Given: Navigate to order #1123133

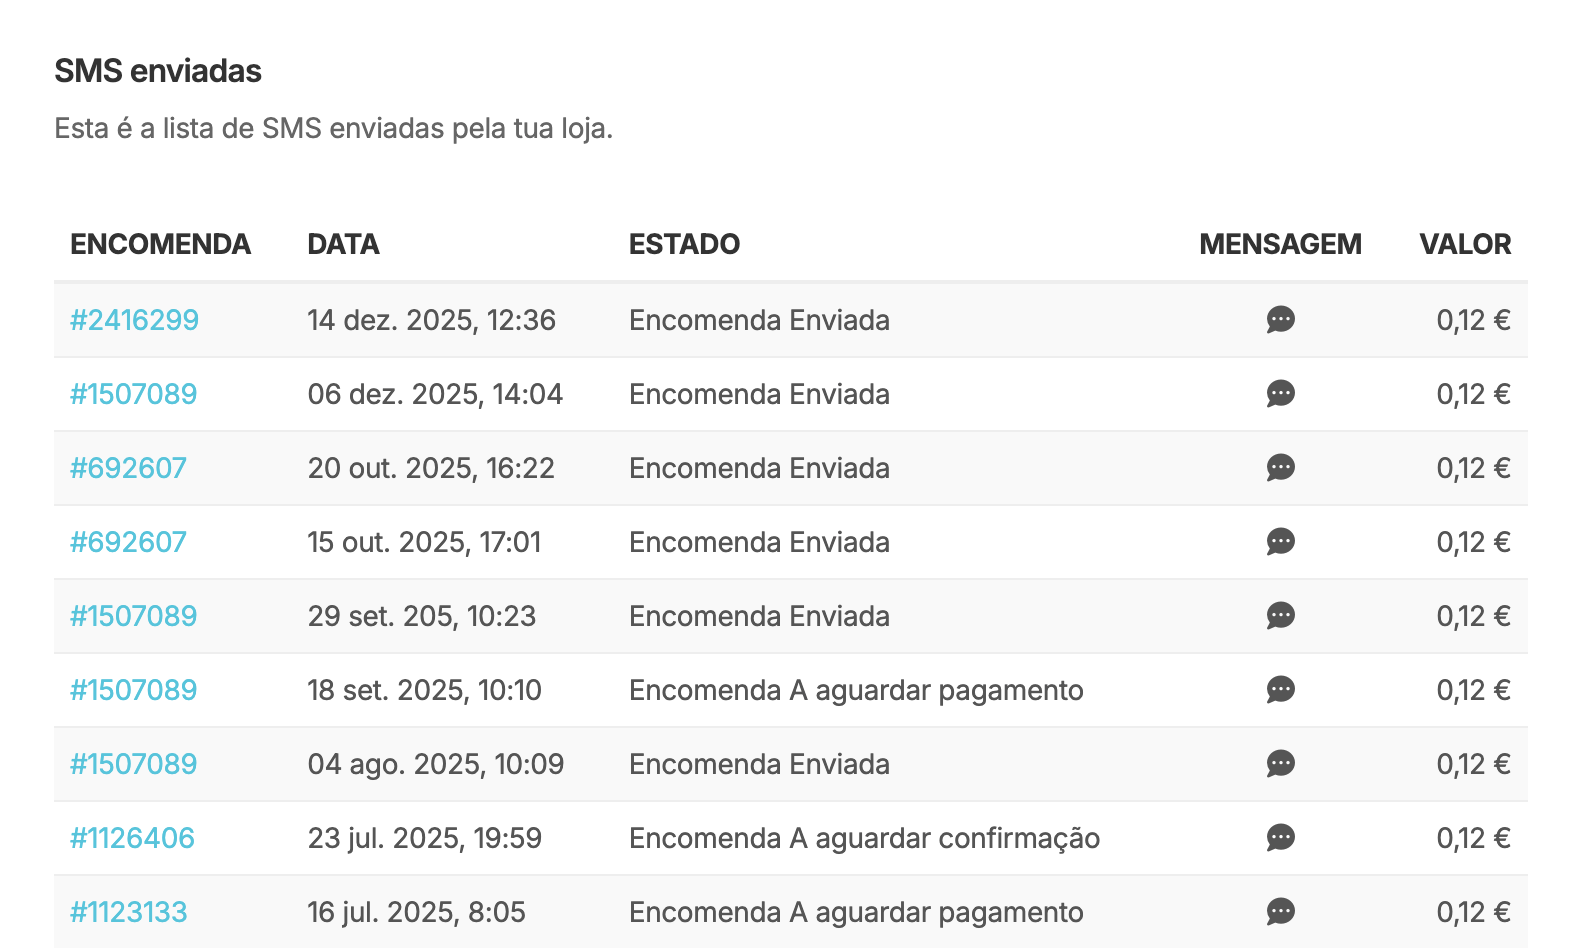Looking at the screenshot, I should click(128, 912).
